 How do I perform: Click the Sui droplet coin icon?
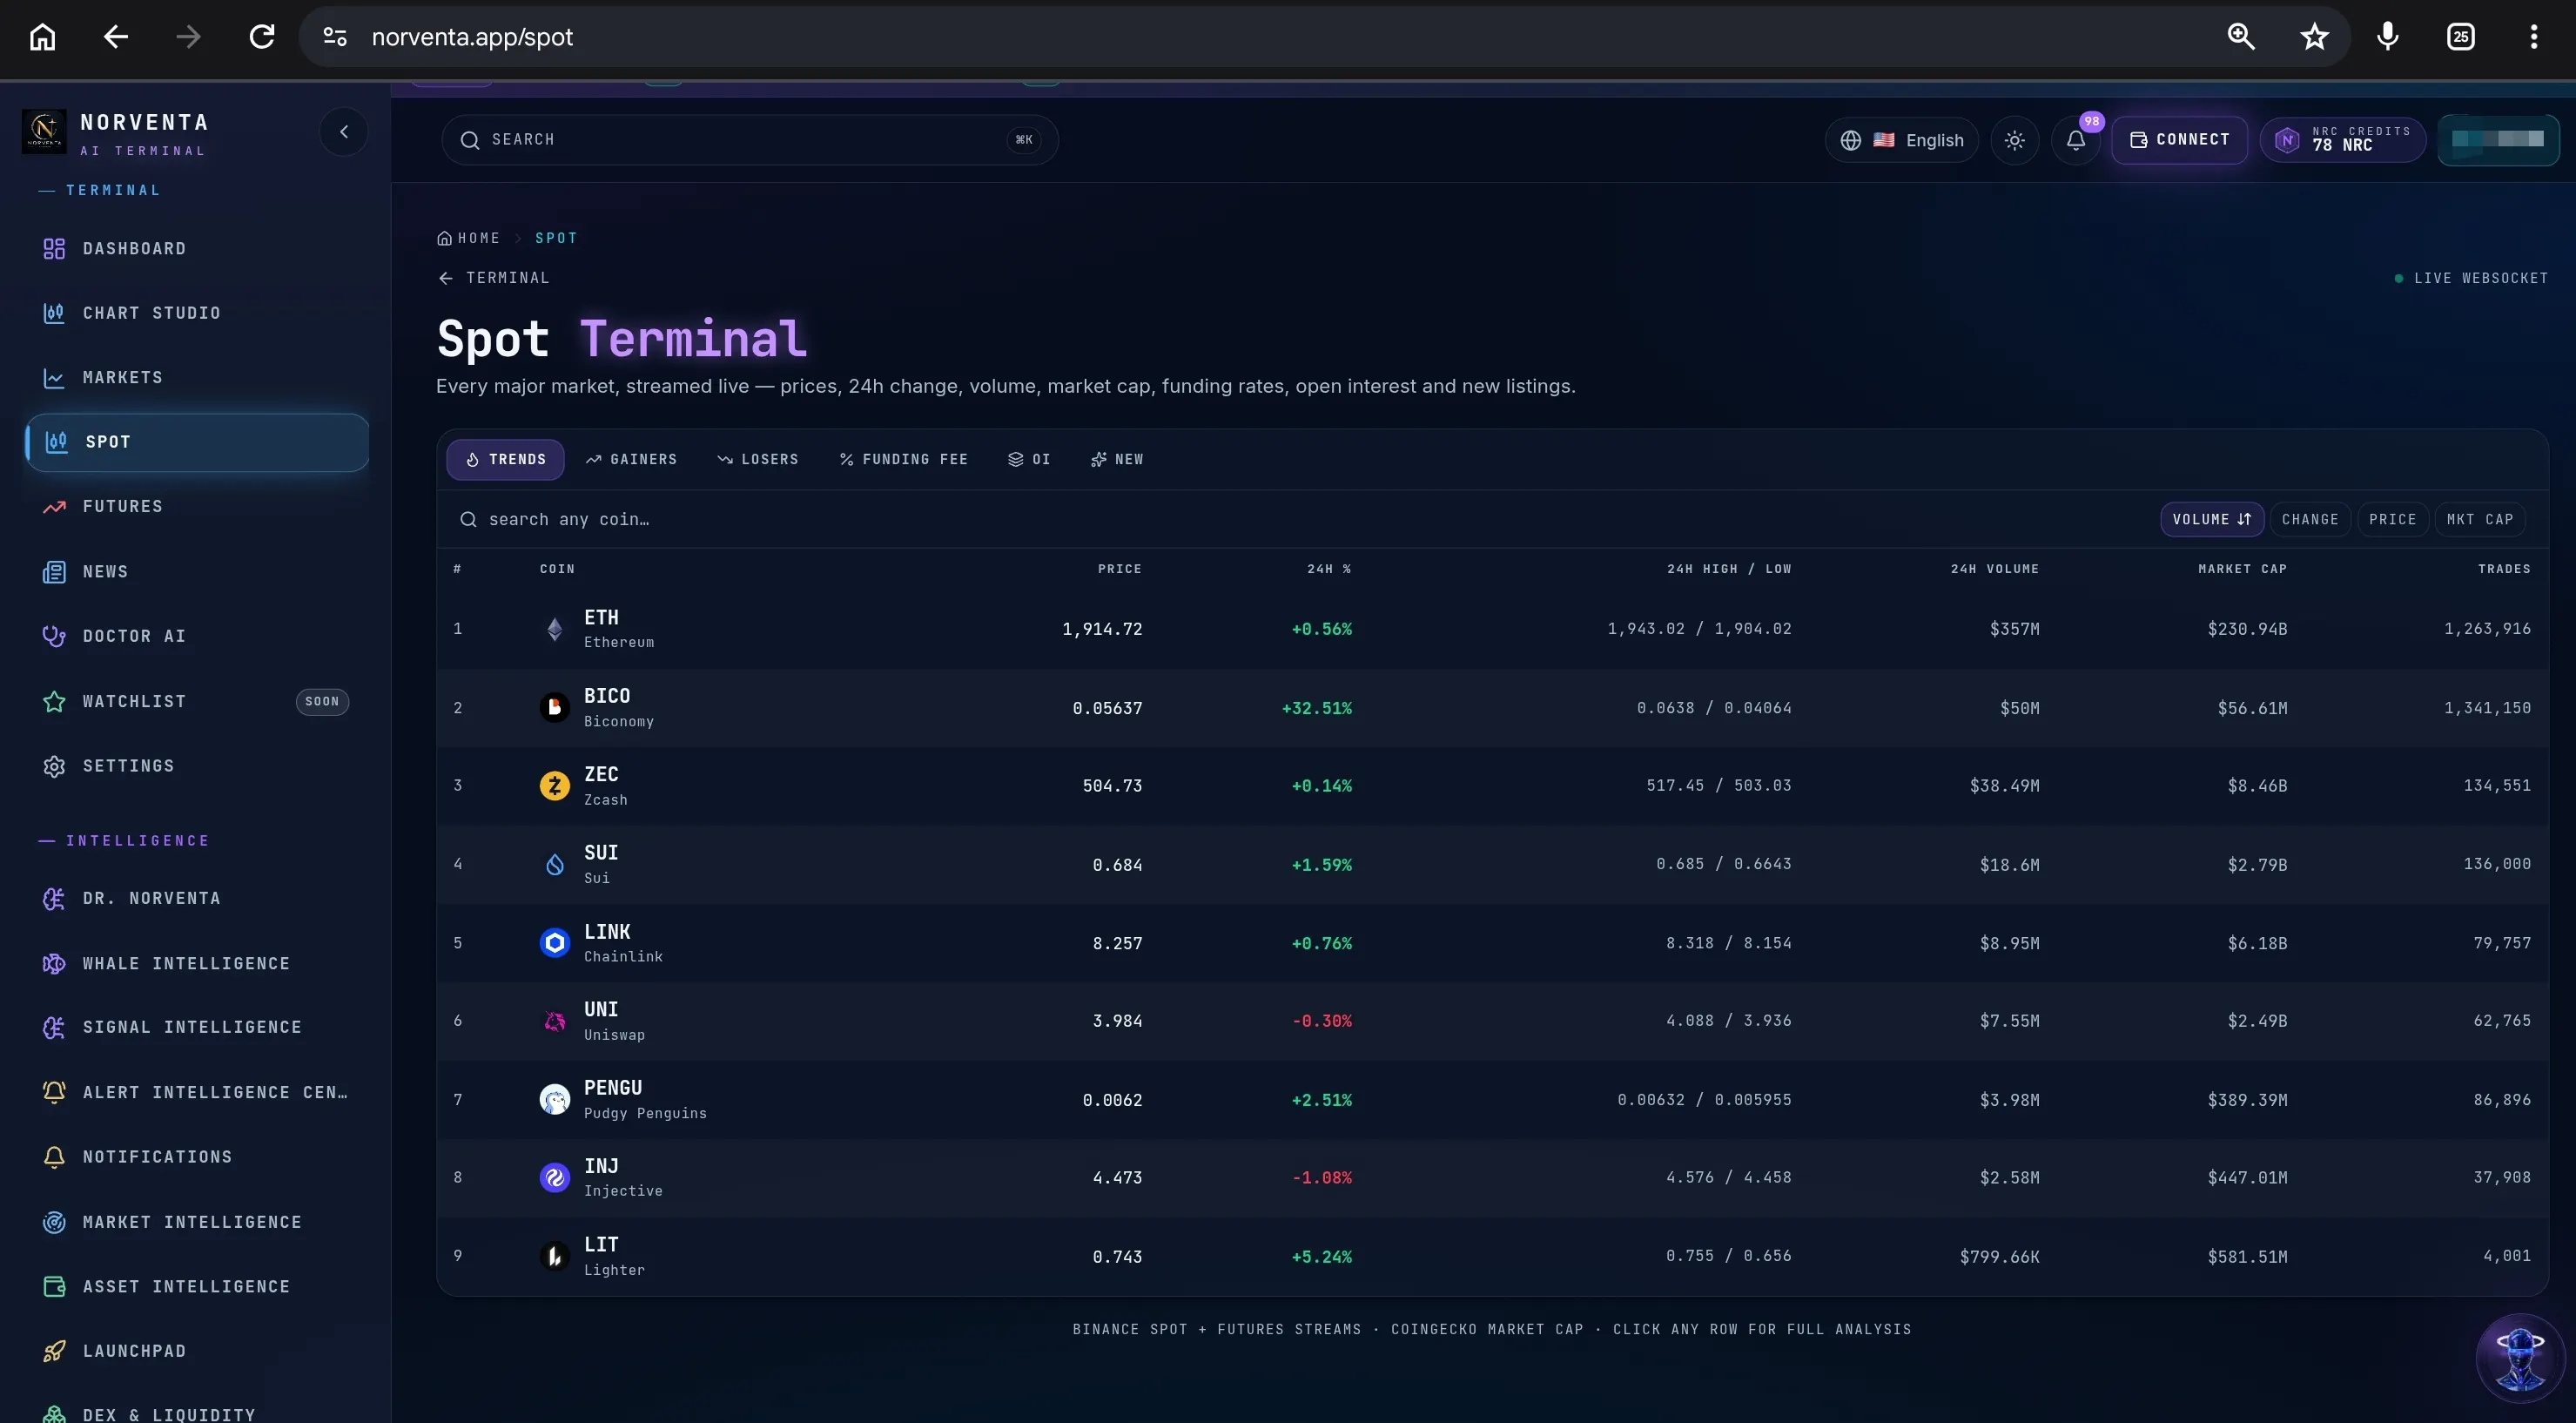click(x=555, y=864)
